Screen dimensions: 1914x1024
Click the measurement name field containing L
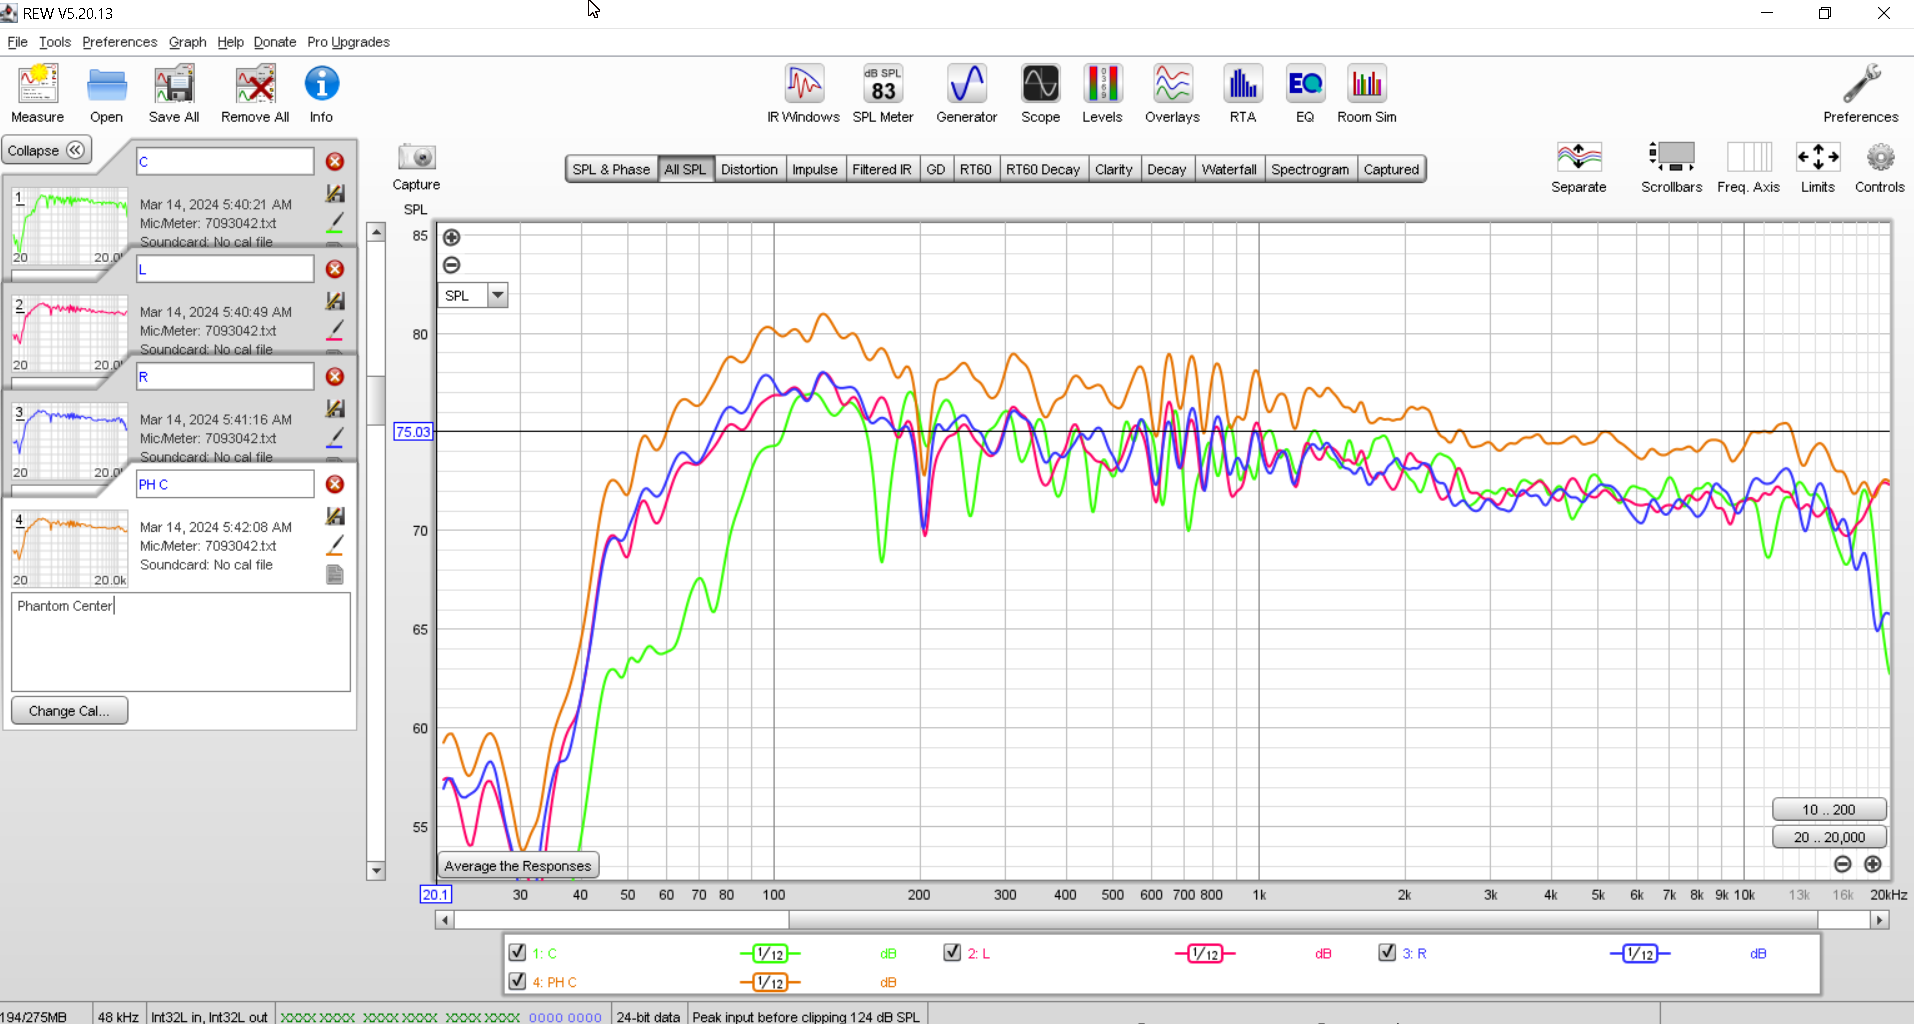pyautogui.click(x=225, y=269)
